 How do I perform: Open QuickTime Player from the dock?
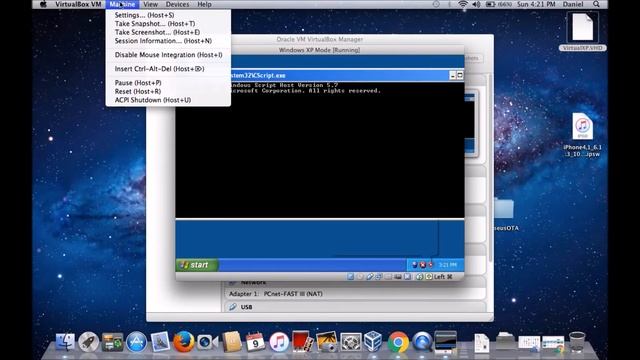click(x=422, y=342)
